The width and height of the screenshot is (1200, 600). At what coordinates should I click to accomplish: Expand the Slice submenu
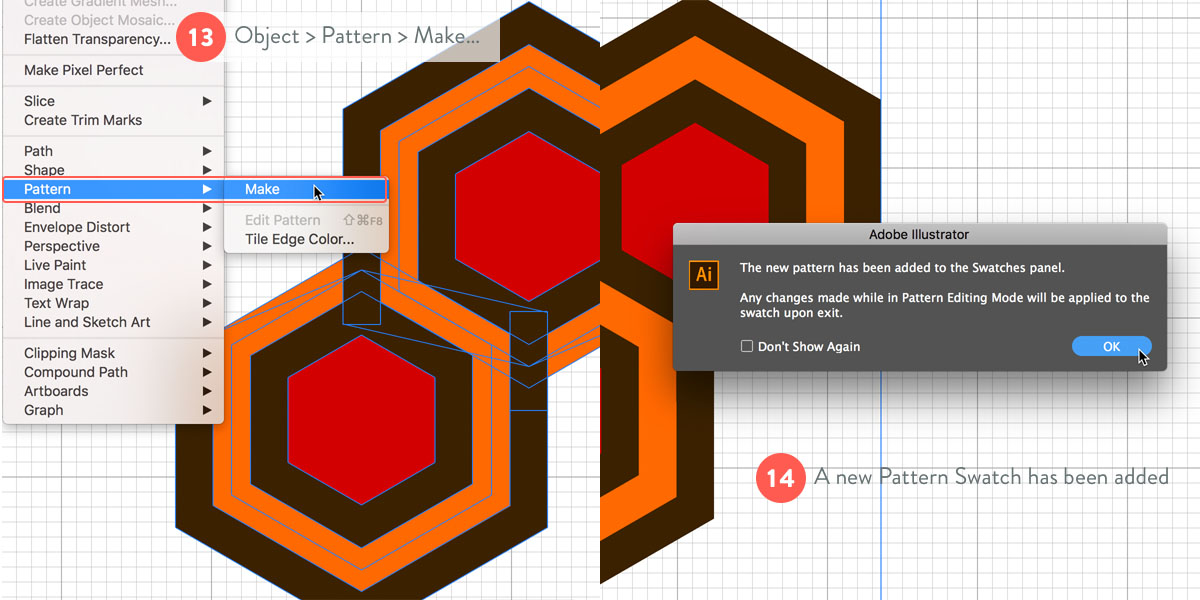coord(40,101)
